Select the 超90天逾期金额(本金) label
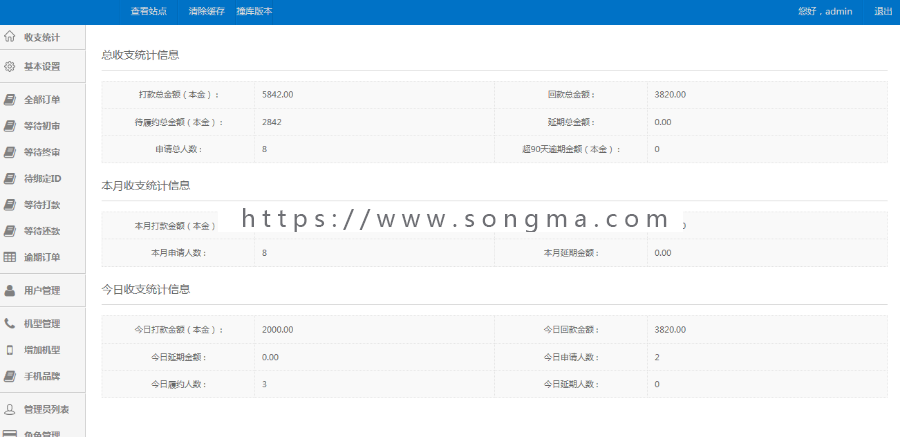 (x=571, y=149)
